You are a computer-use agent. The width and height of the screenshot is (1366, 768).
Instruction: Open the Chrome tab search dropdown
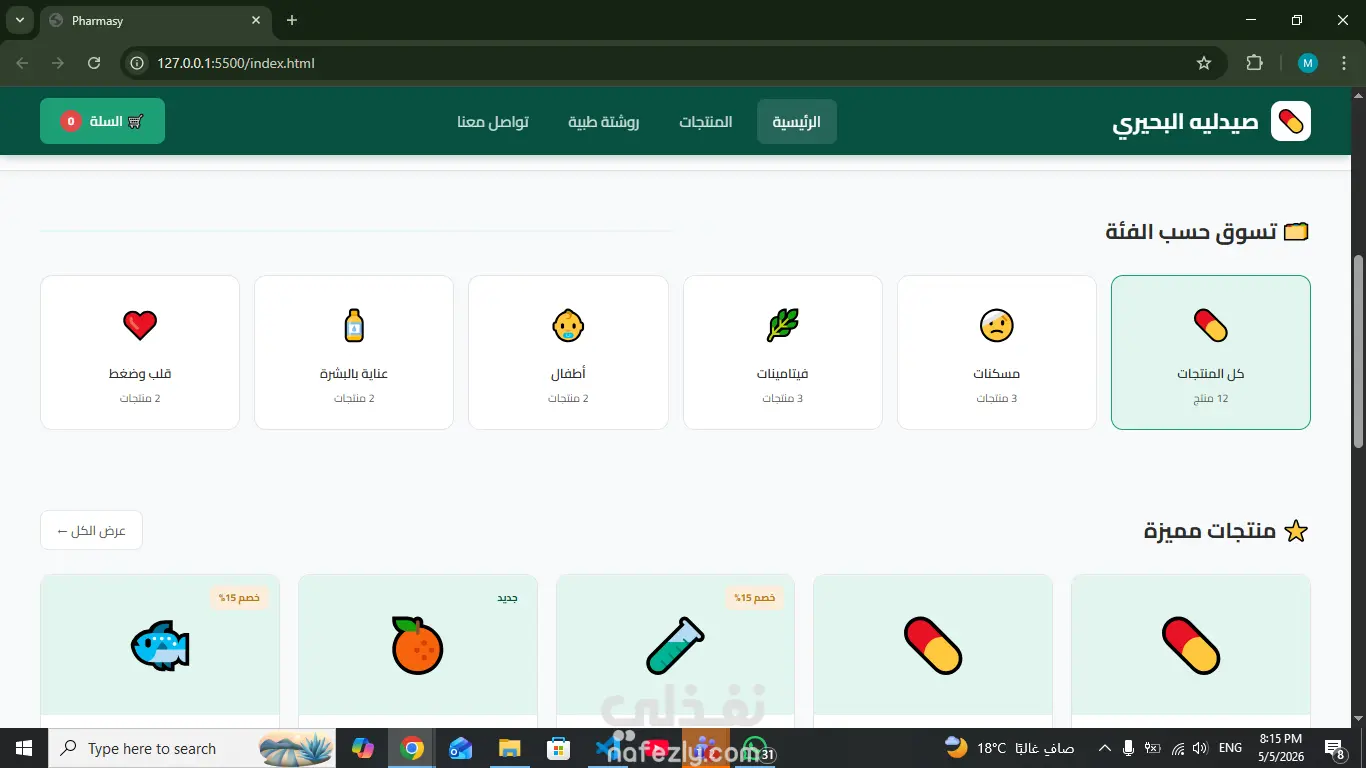tap(19, 20)
